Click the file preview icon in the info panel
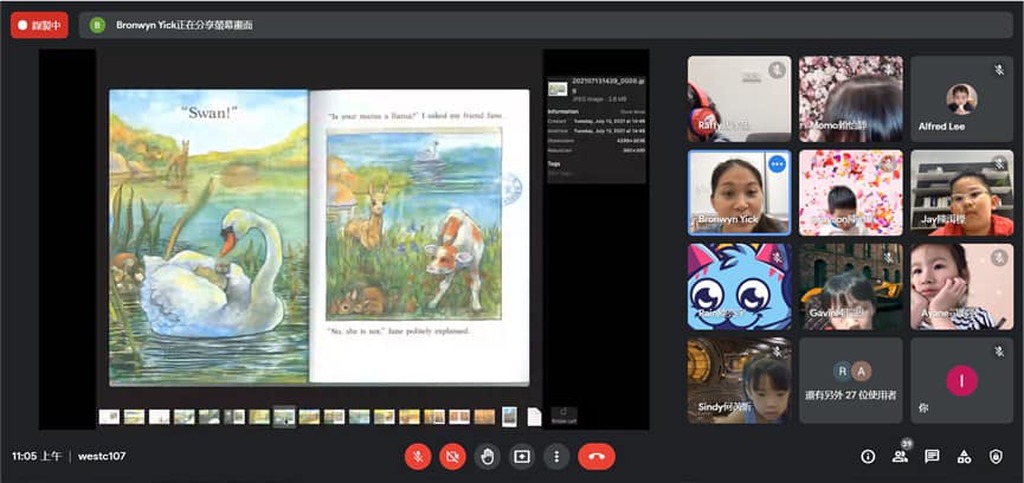The image size is (1024, 483). (x=557, y=88)
